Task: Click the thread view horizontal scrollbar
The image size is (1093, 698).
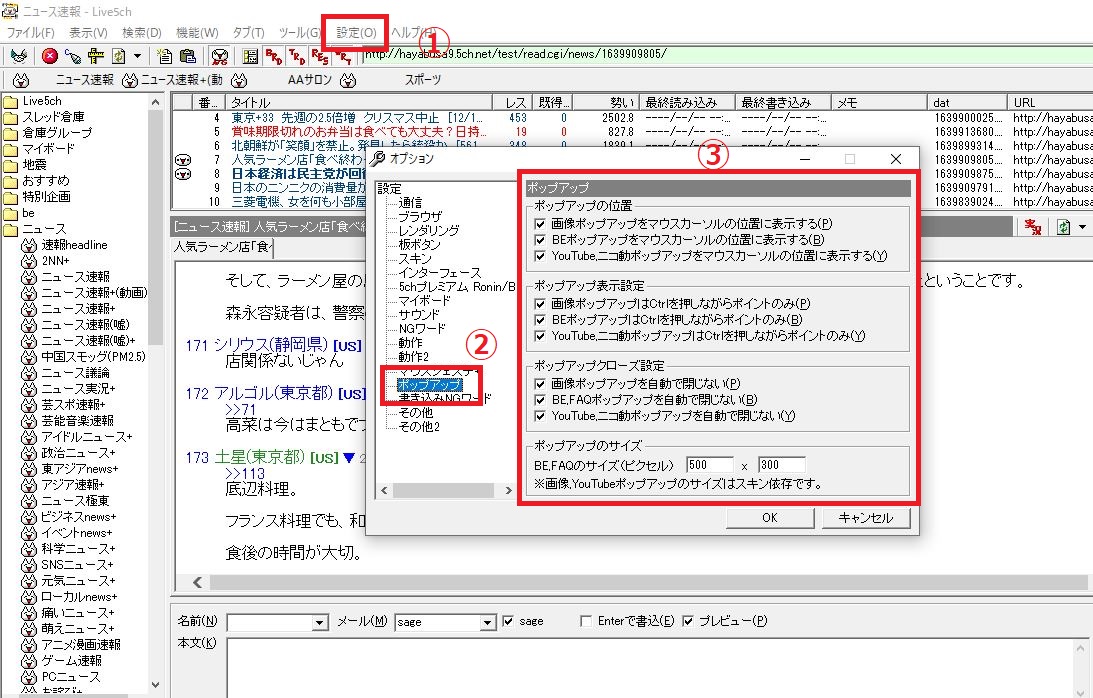Action: [x=640, y=582]
